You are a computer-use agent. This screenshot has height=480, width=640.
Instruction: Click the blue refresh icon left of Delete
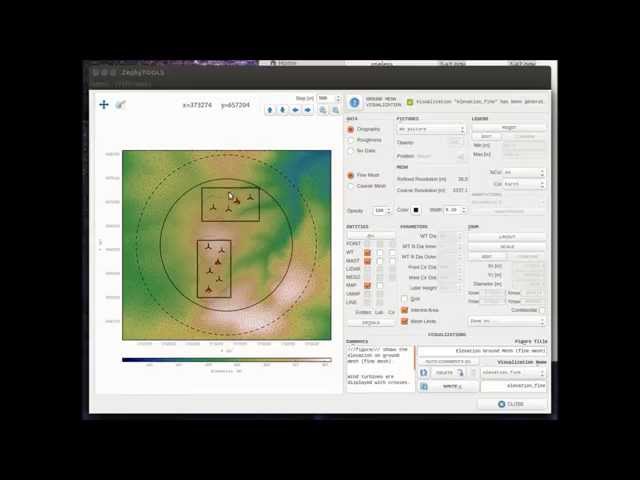click(x=424, y=373)
